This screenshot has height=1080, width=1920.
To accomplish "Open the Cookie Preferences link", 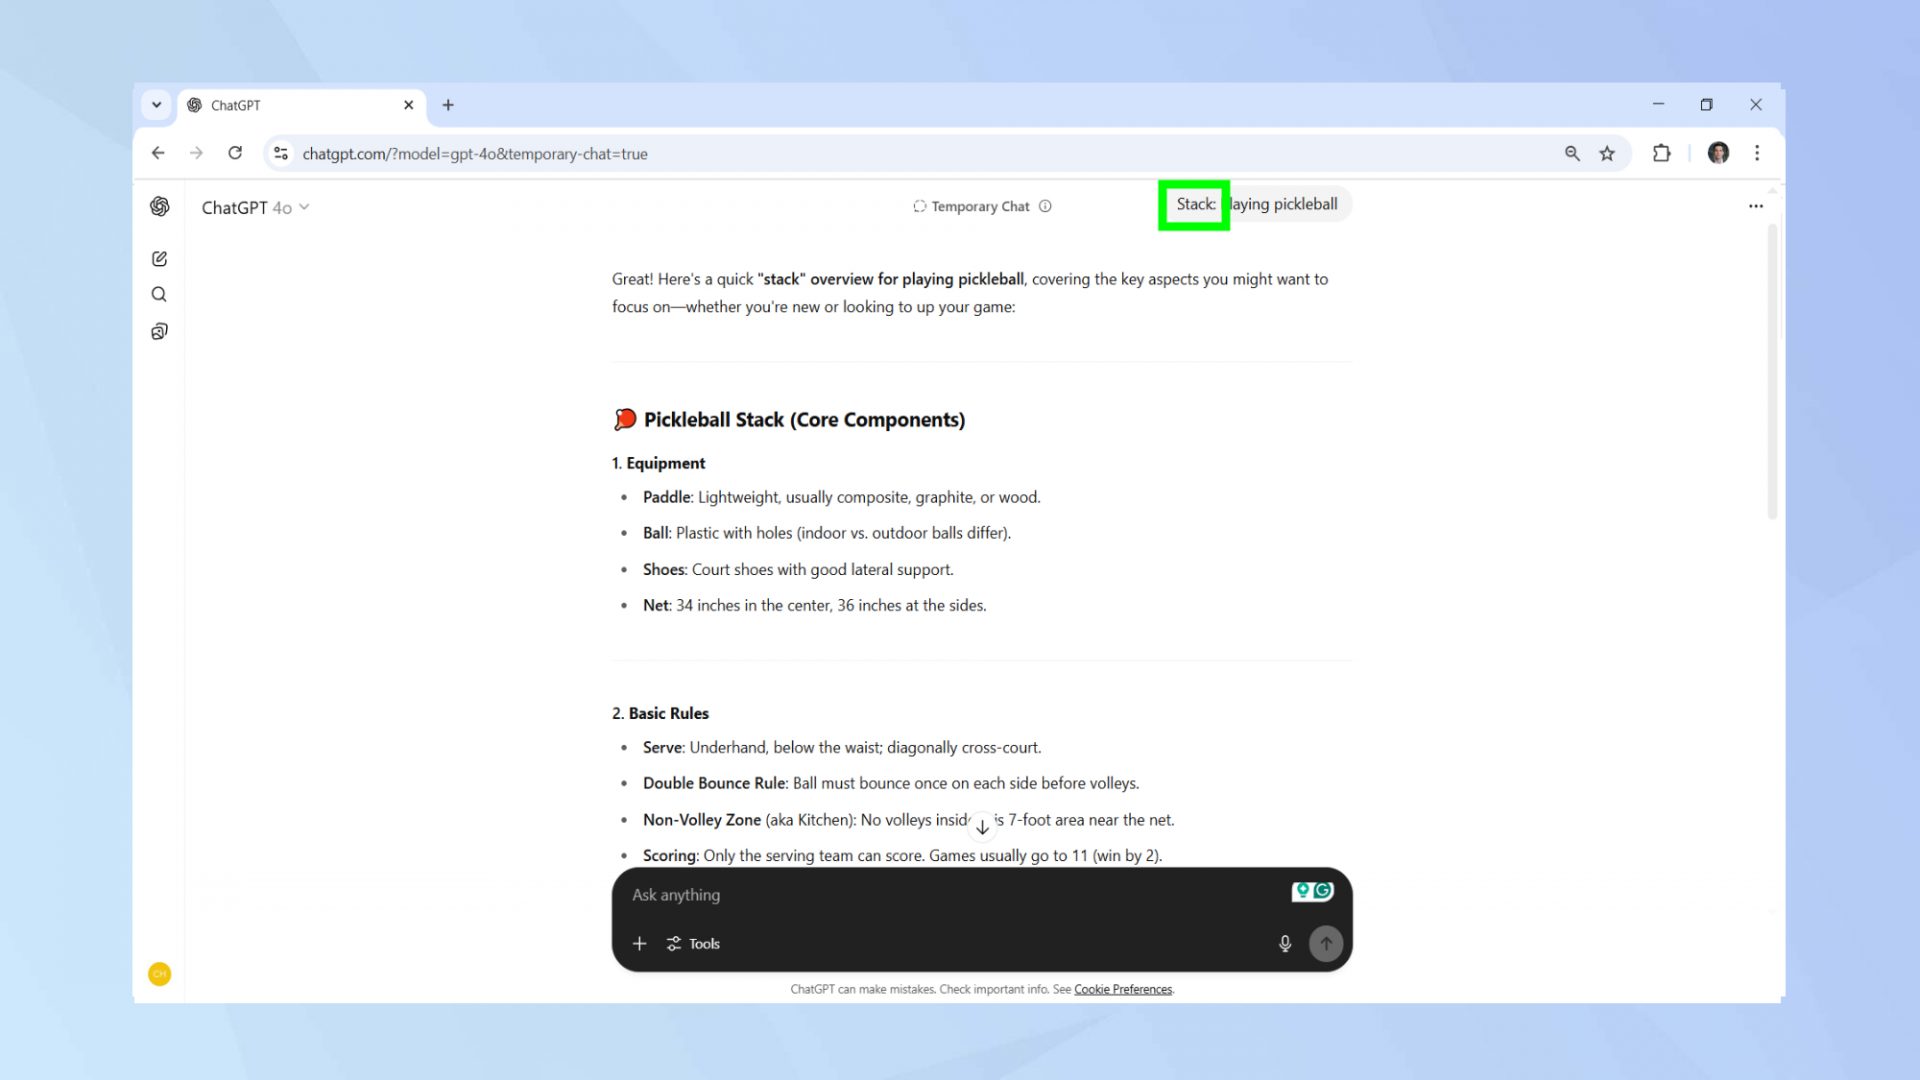I will click(1122, 989).
